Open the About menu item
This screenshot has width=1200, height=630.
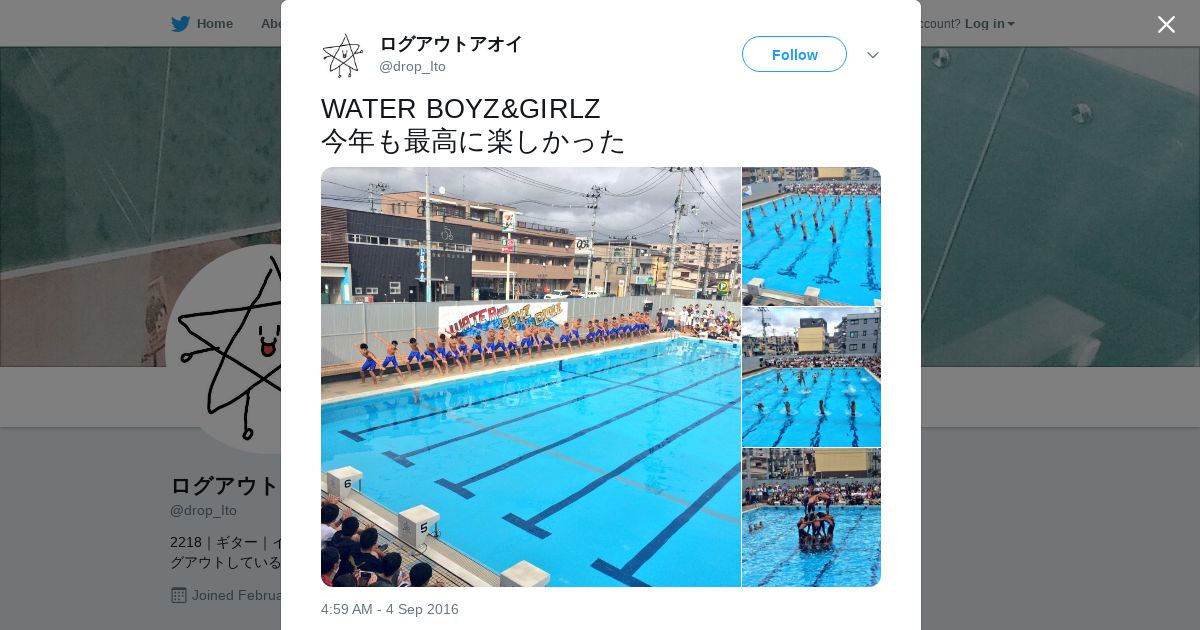click(270, 24)
